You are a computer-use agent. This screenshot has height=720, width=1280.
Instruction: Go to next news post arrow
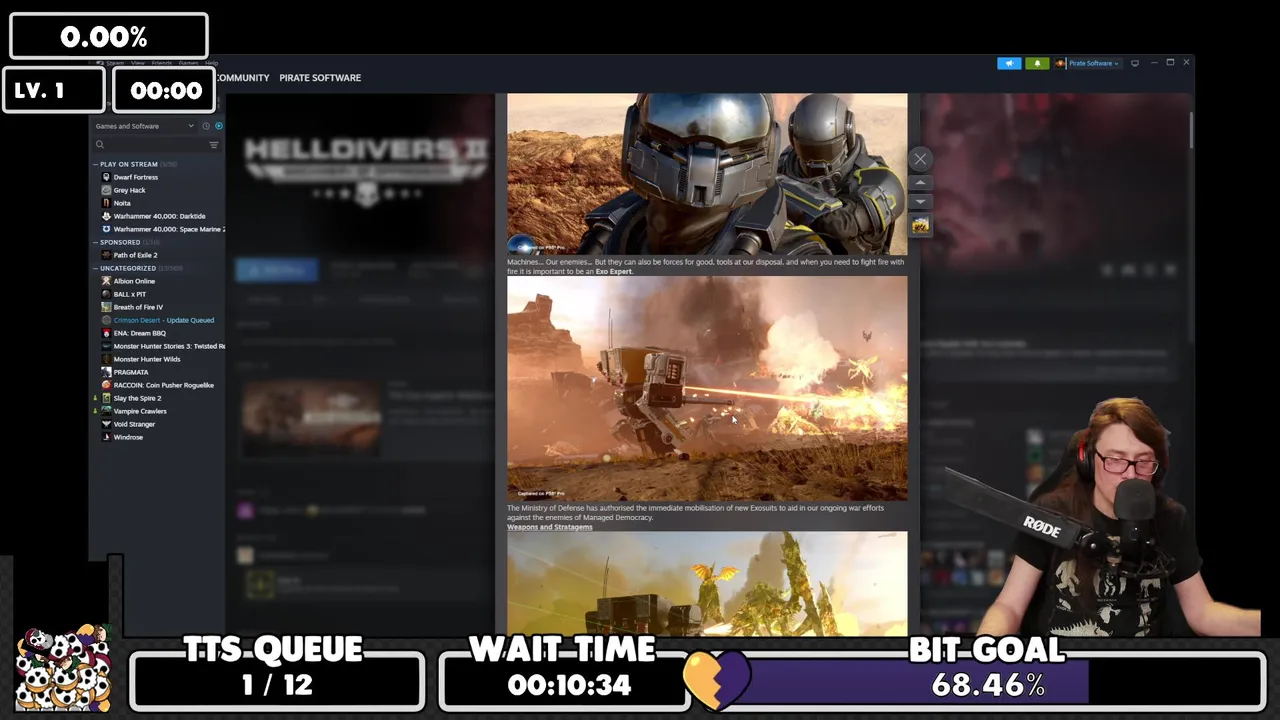(x=920, y=202)
